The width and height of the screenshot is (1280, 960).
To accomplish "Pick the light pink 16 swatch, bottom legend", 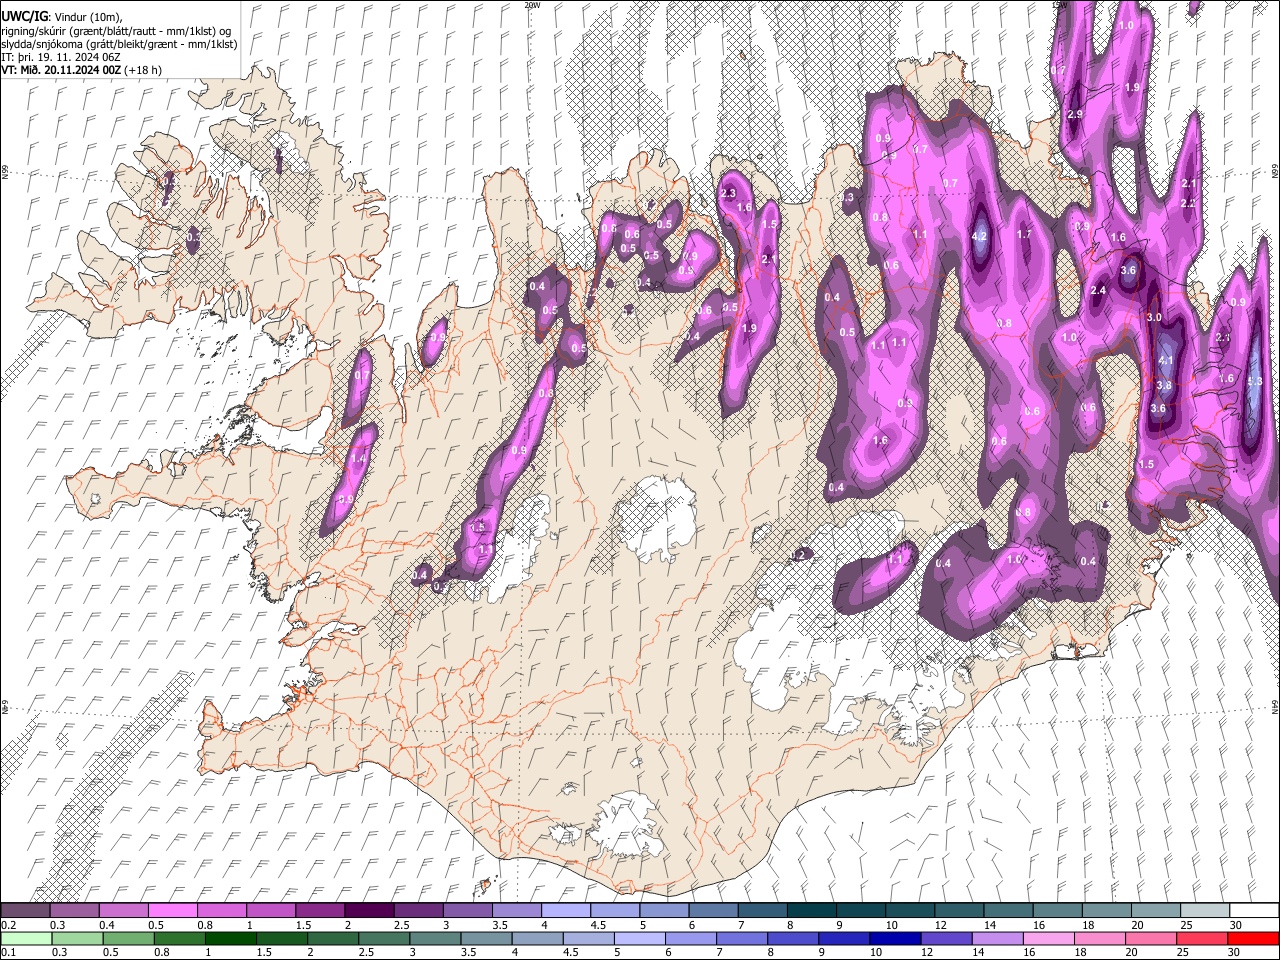I will tap(1048, 939).
